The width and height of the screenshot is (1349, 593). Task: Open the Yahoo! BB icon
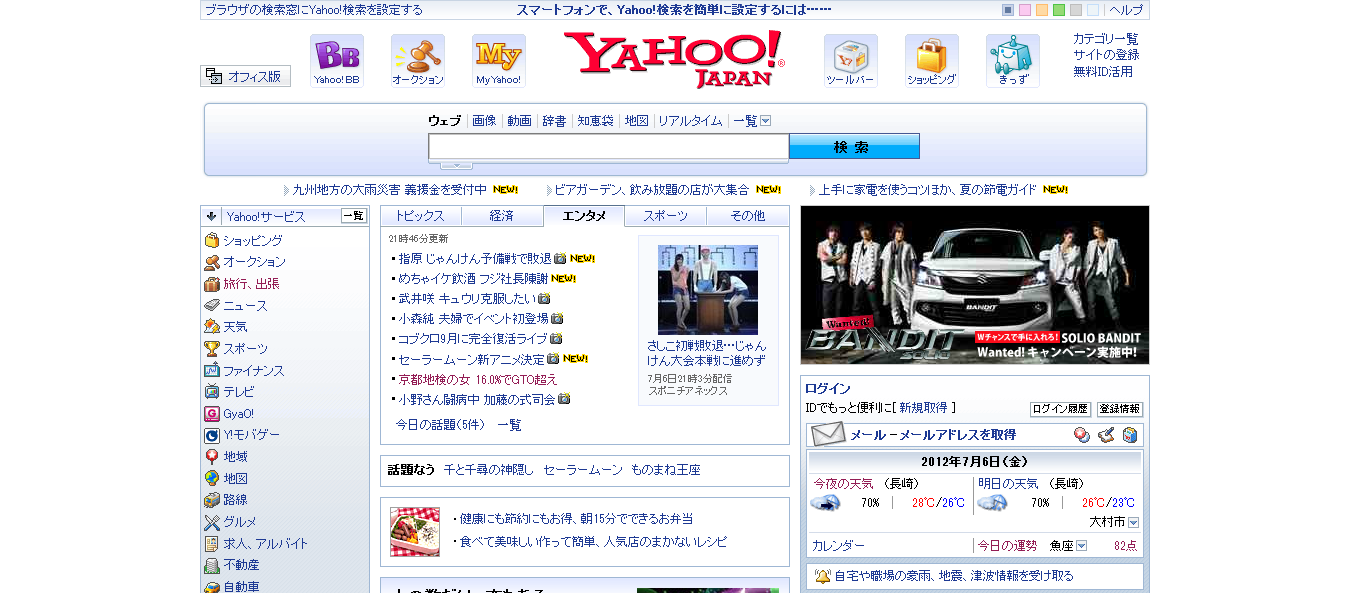[x=337, y=61]
